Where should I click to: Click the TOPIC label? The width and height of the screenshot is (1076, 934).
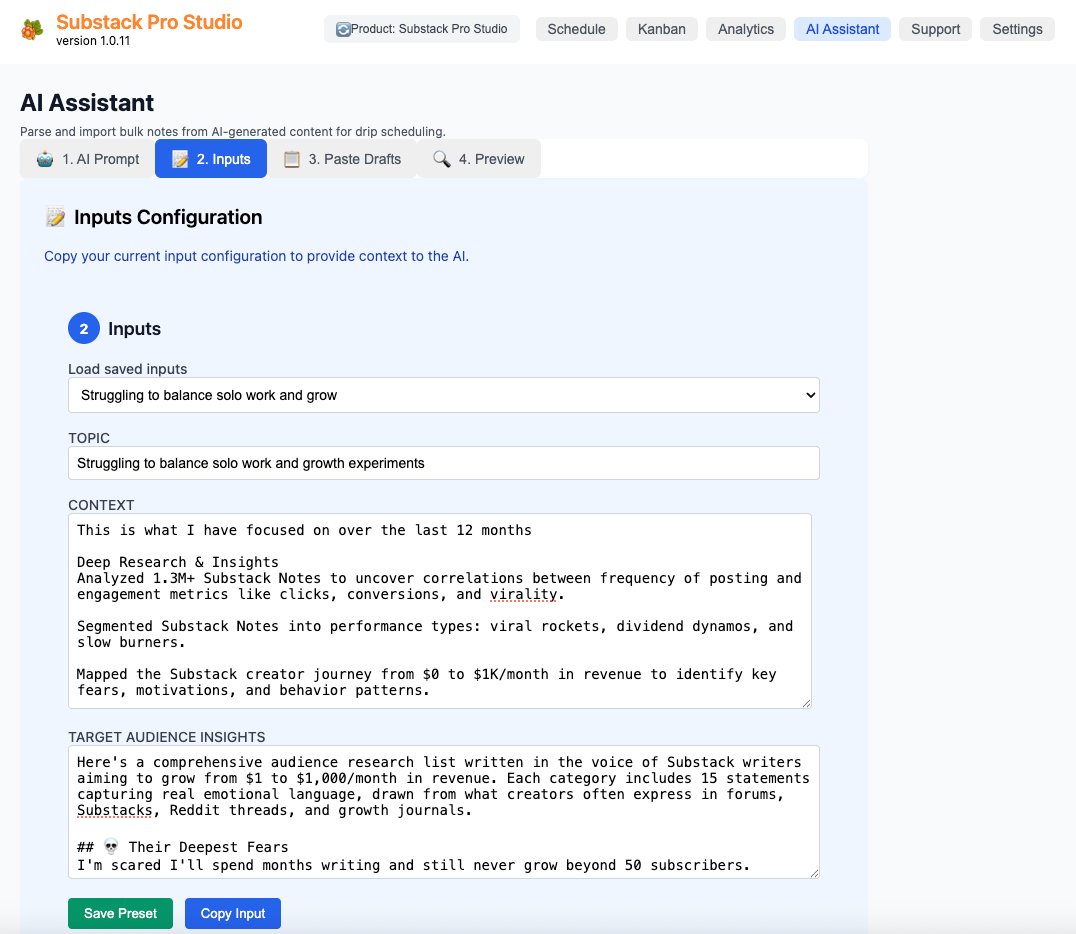(x=89, y=438)
